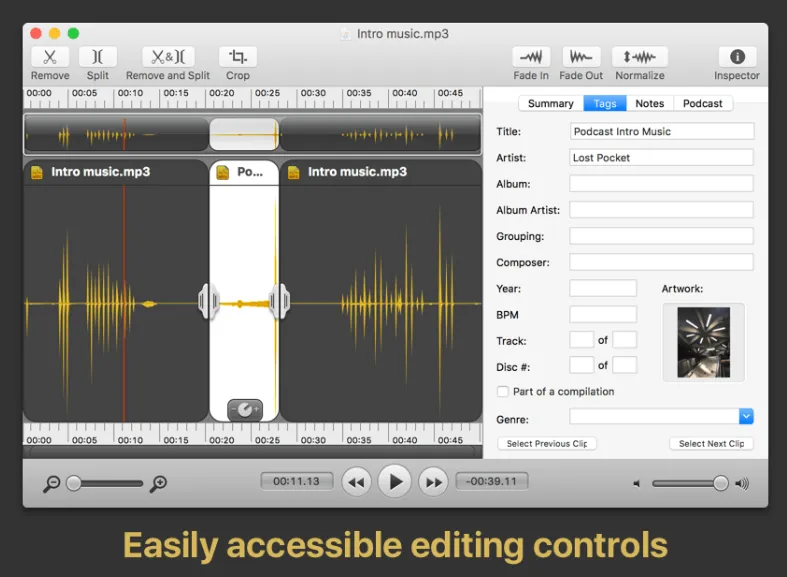
Task: Select the white Po... clip header
Action: 244,173
